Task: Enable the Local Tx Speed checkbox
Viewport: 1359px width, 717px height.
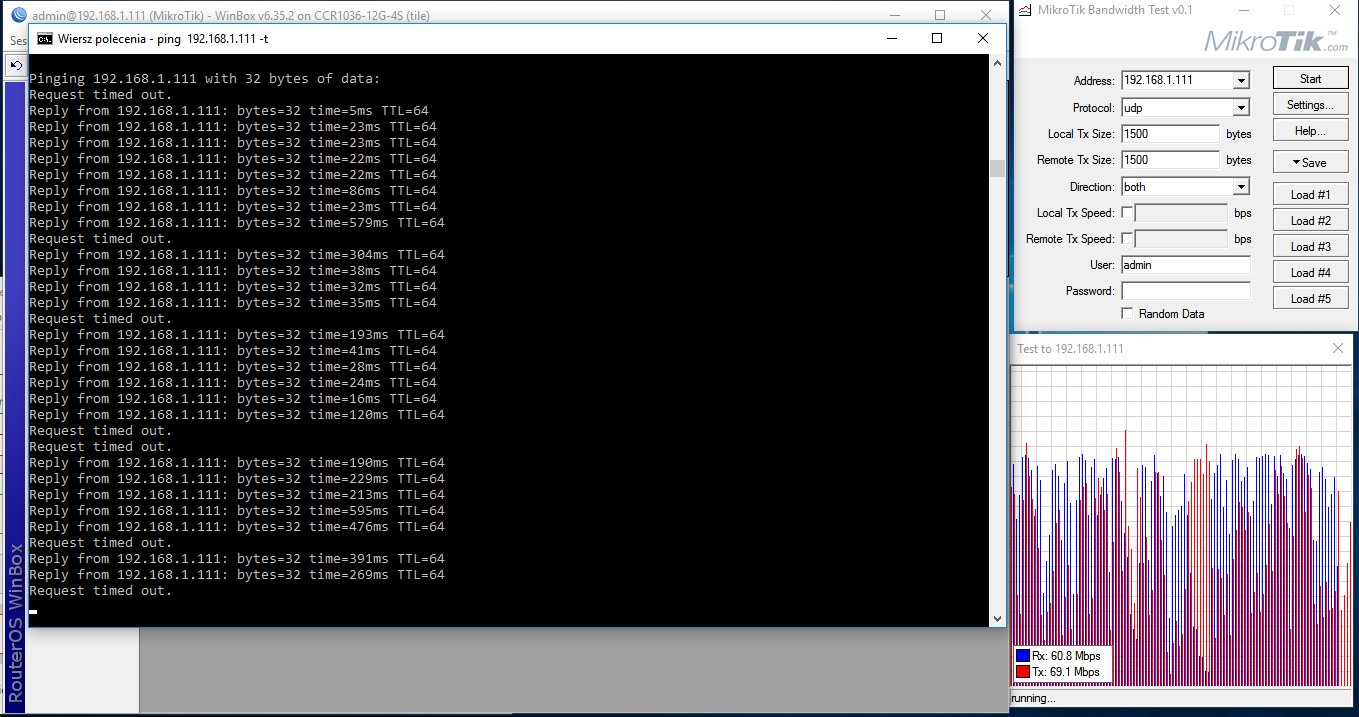Action: coord(1127,212)
